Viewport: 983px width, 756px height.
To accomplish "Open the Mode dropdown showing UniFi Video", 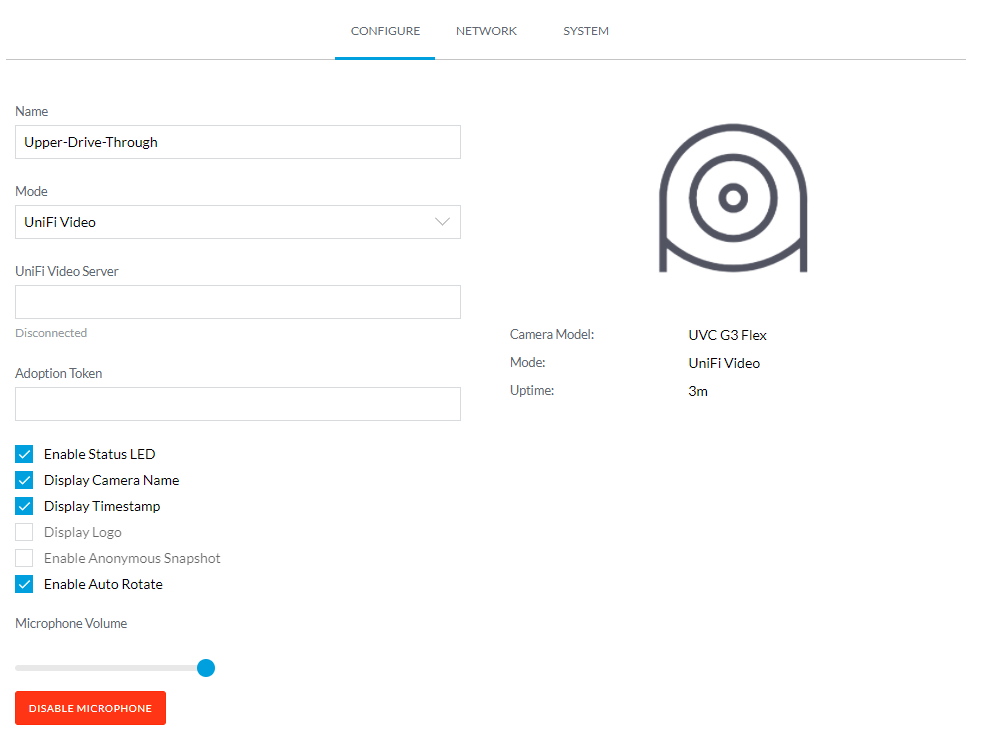I will coord(238,222).
